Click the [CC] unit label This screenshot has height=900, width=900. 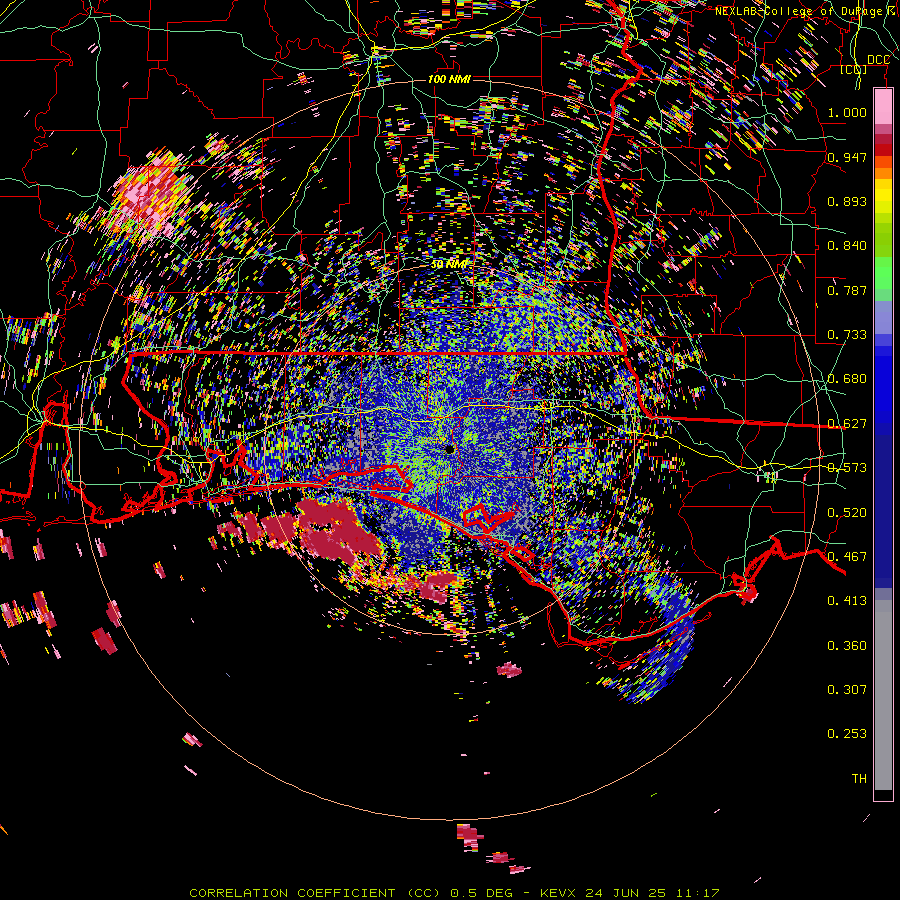(x=853, y=69)
